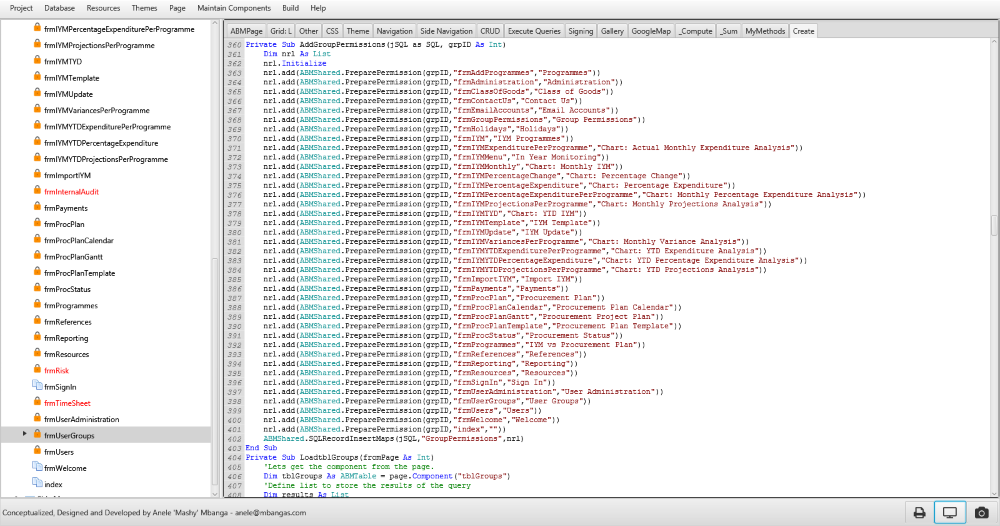1000x526 pixels.
Task: Switch to the Execute Queries tab
Action: 534,31
